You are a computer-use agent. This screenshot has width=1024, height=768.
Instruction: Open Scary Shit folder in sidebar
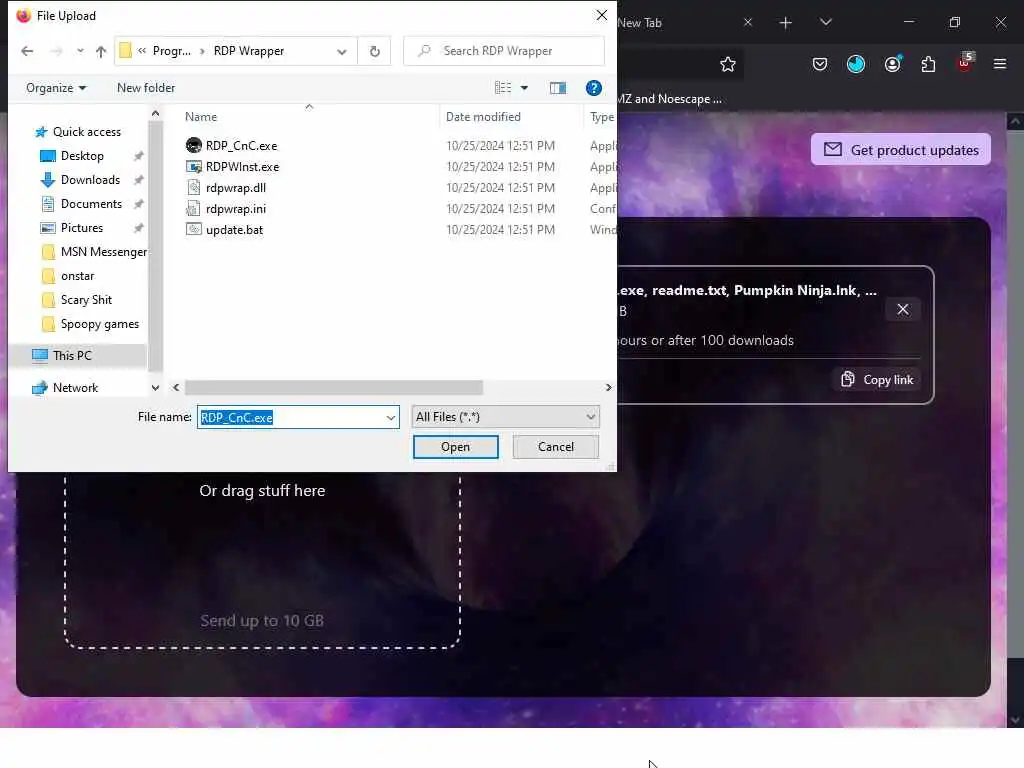click(x=86, y=300)
